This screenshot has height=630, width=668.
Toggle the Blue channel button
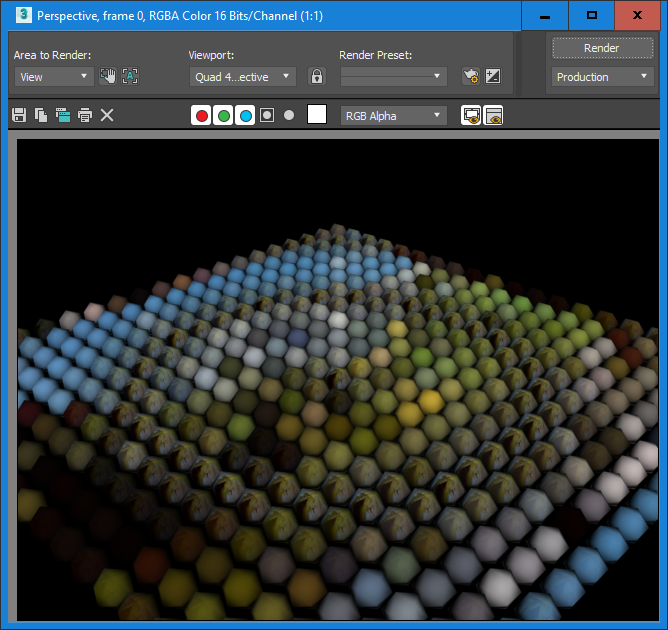pyautogui.click(x=245, y=115)
